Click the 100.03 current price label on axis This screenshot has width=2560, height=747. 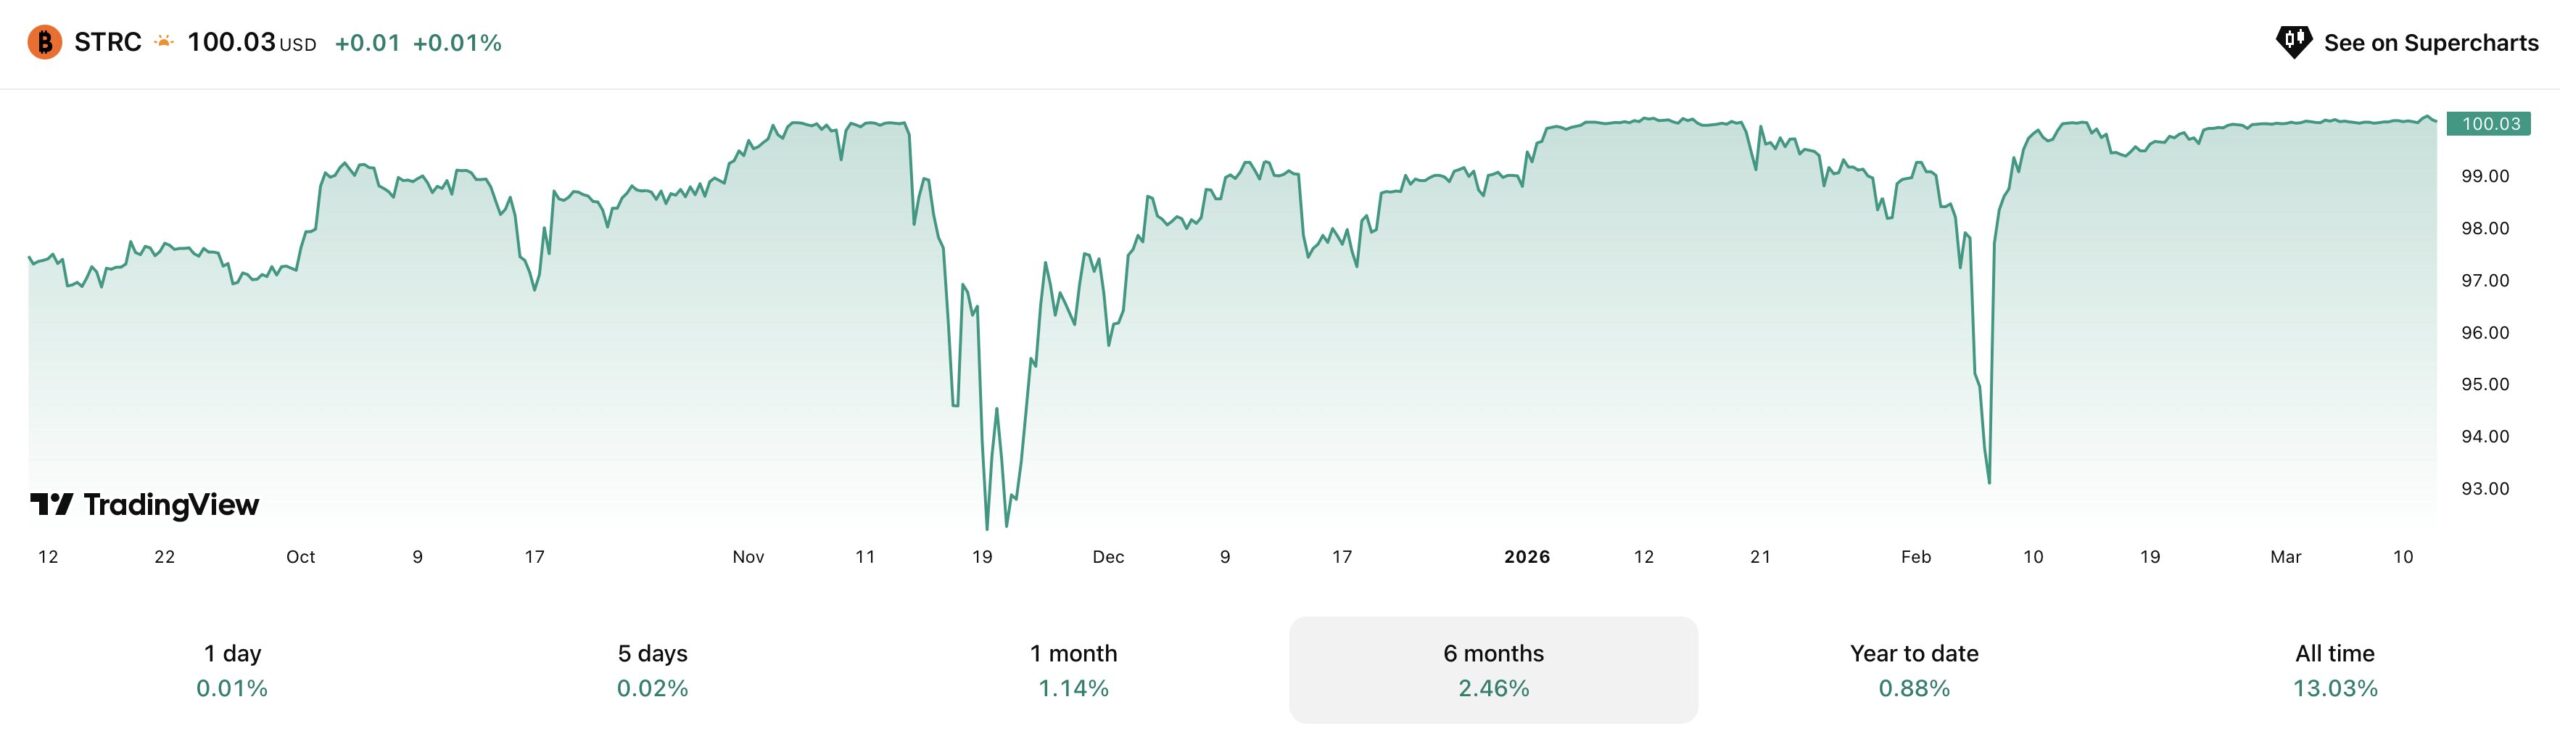pos(2489,124)
